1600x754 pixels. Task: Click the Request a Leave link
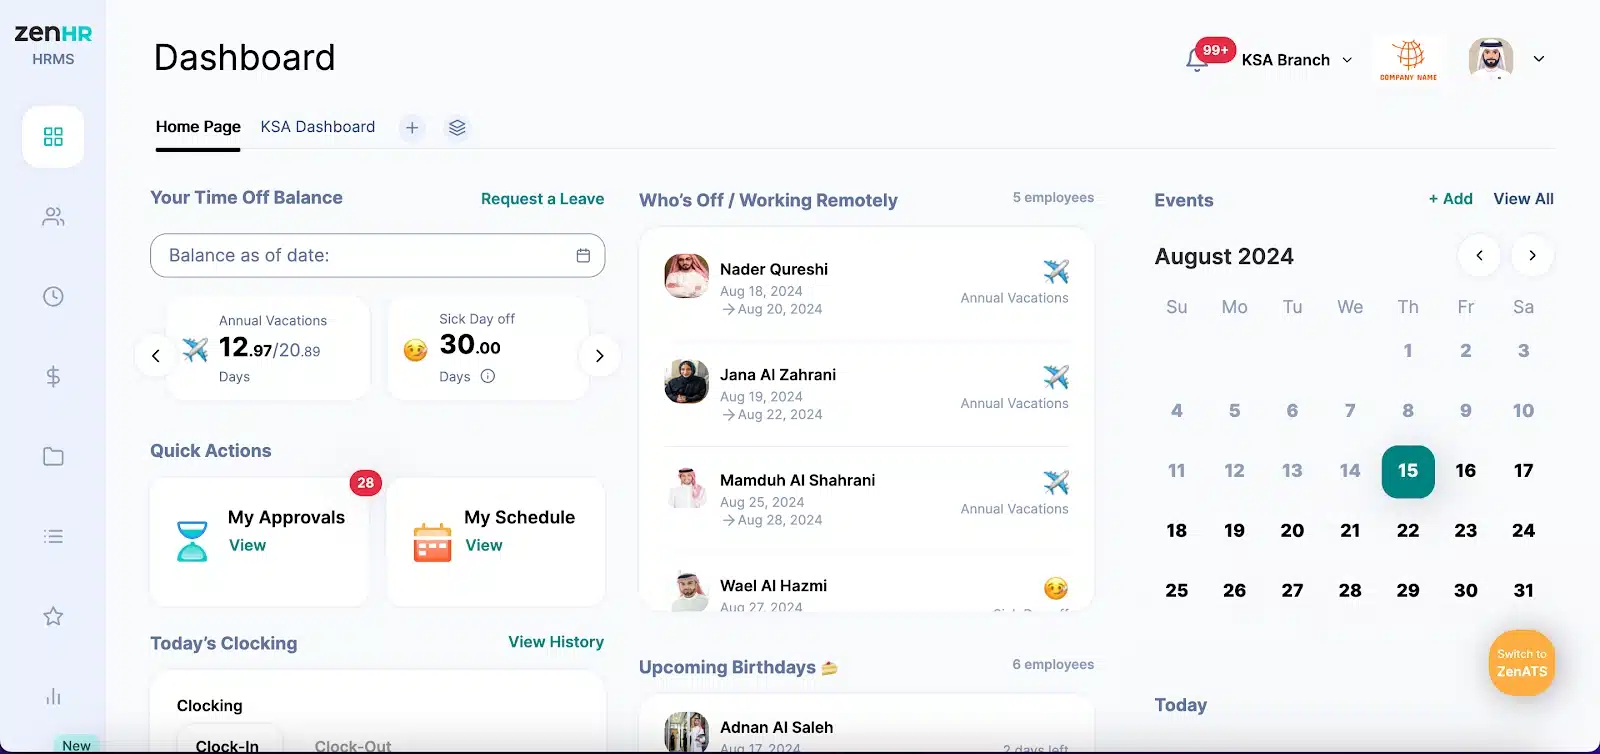[x=542, y=199]
